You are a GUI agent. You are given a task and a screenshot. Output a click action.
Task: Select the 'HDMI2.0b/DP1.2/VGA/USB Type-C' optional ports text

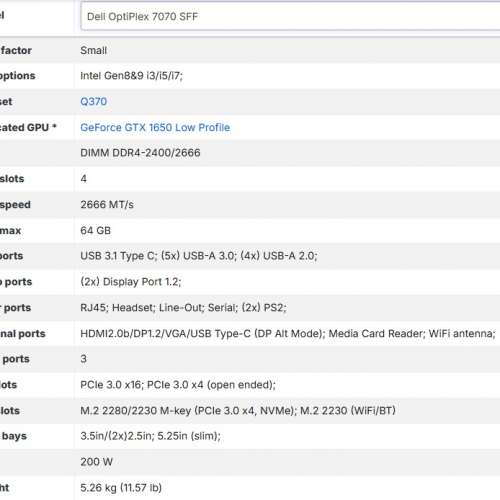[x=165, y=333]
